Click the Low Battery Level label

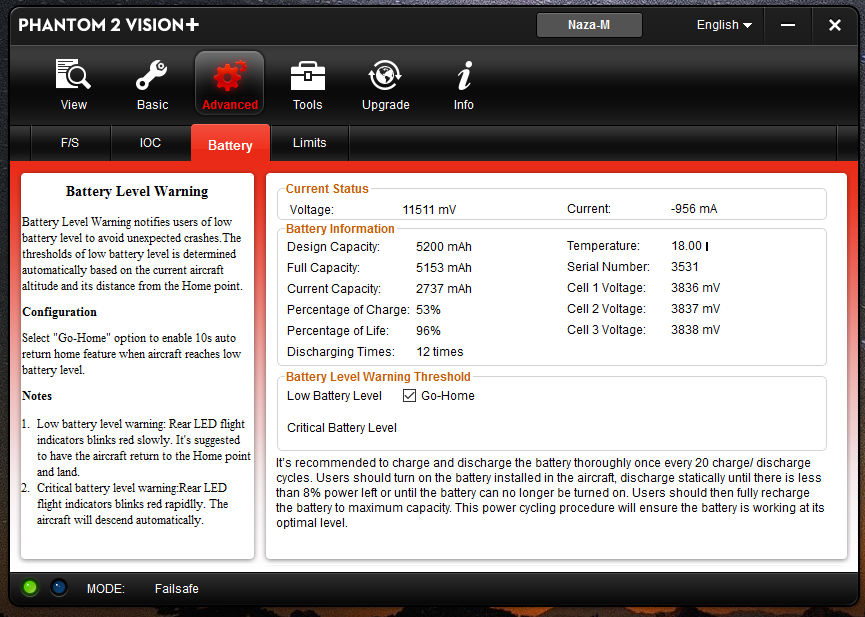pyautogui.click(x=334, y=396)
